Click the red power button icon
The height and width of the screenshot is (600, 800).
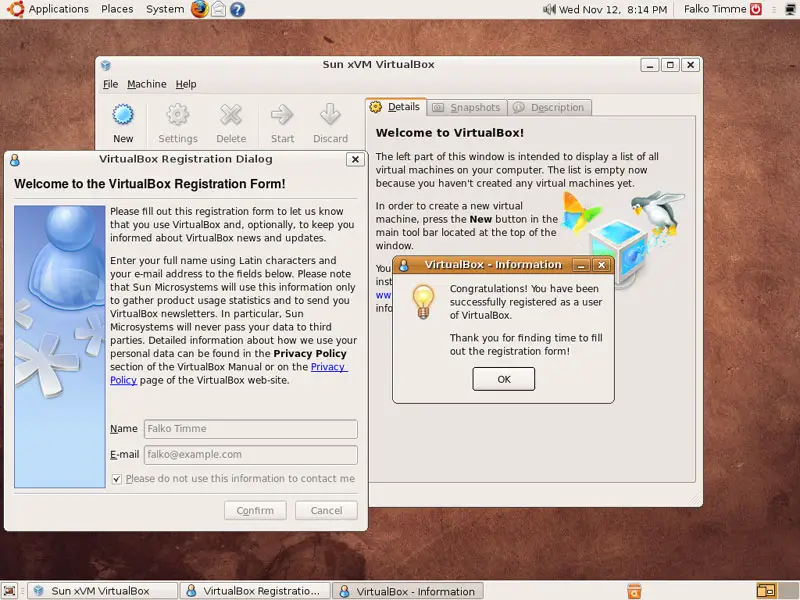coord(756,9)
